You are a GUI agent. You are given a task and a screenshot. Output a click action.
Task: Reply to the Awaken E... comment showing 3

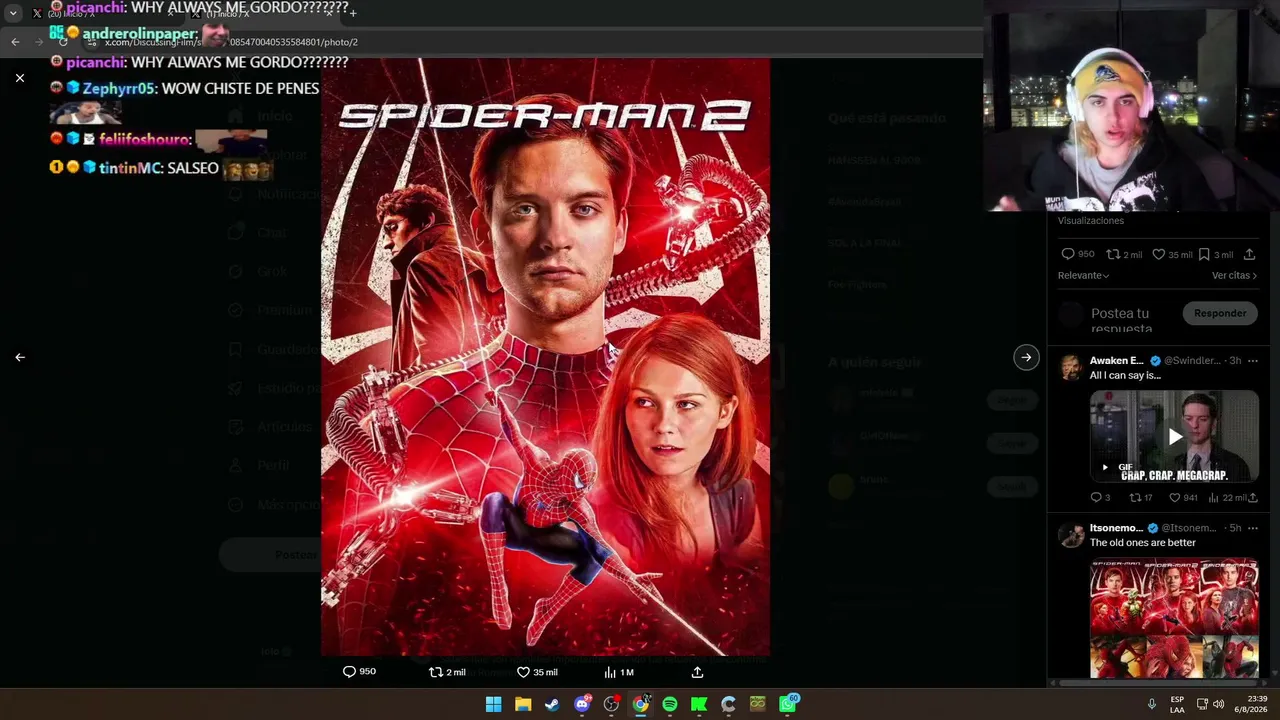point(1100,497)
